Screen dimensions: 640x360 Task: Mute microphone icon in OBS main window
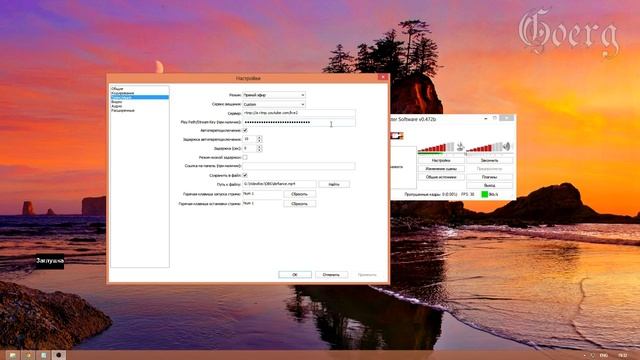coord(460,147)
